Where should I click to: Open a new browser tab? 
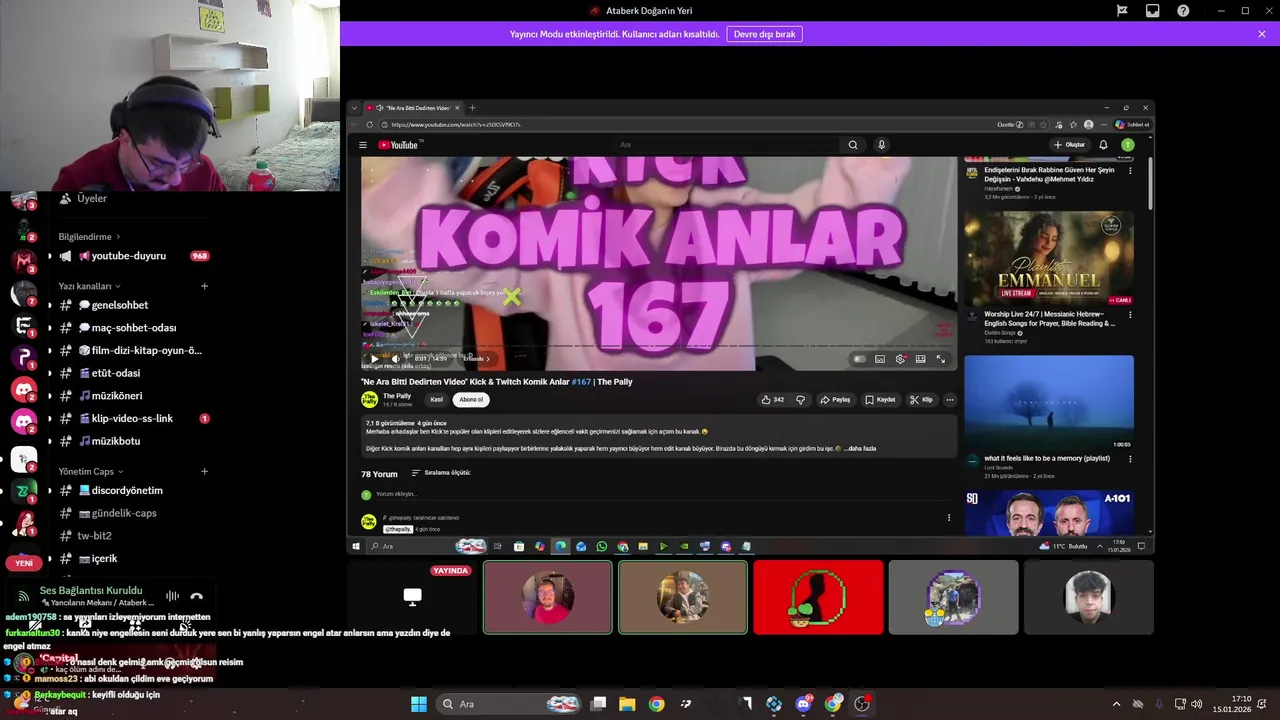[x=473, y=108]
